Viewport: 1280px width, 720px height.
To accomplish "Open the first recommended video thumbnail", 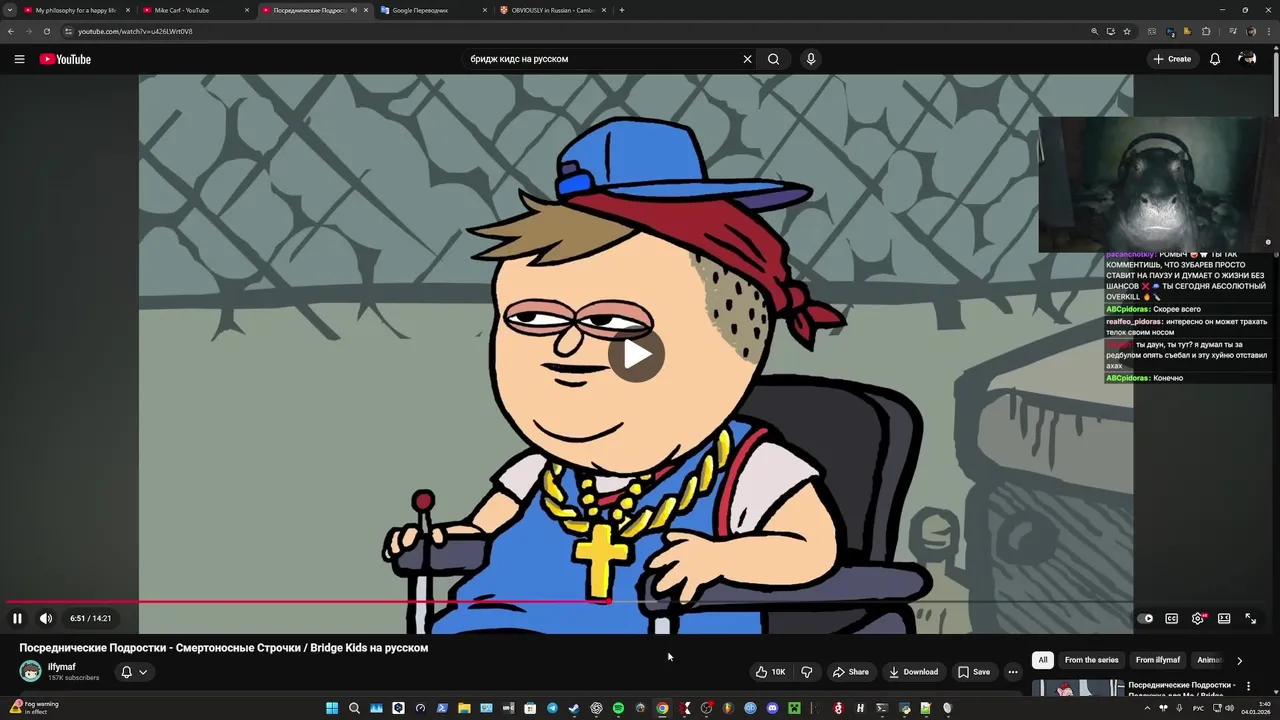I will [x=1078, y=688].
